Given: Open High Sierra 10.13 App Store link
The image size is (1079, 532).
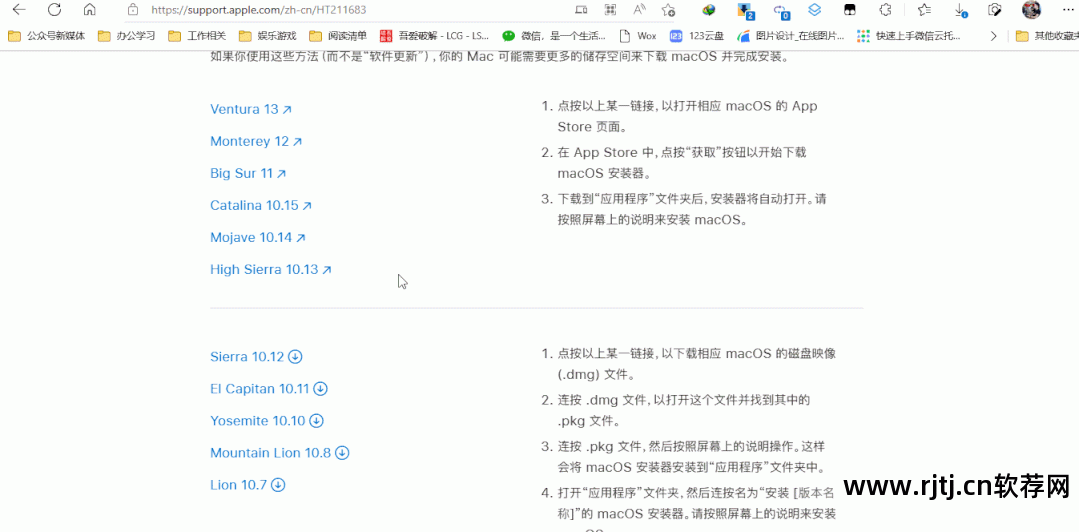Looking at the screenshot, I should click(271, 269).
